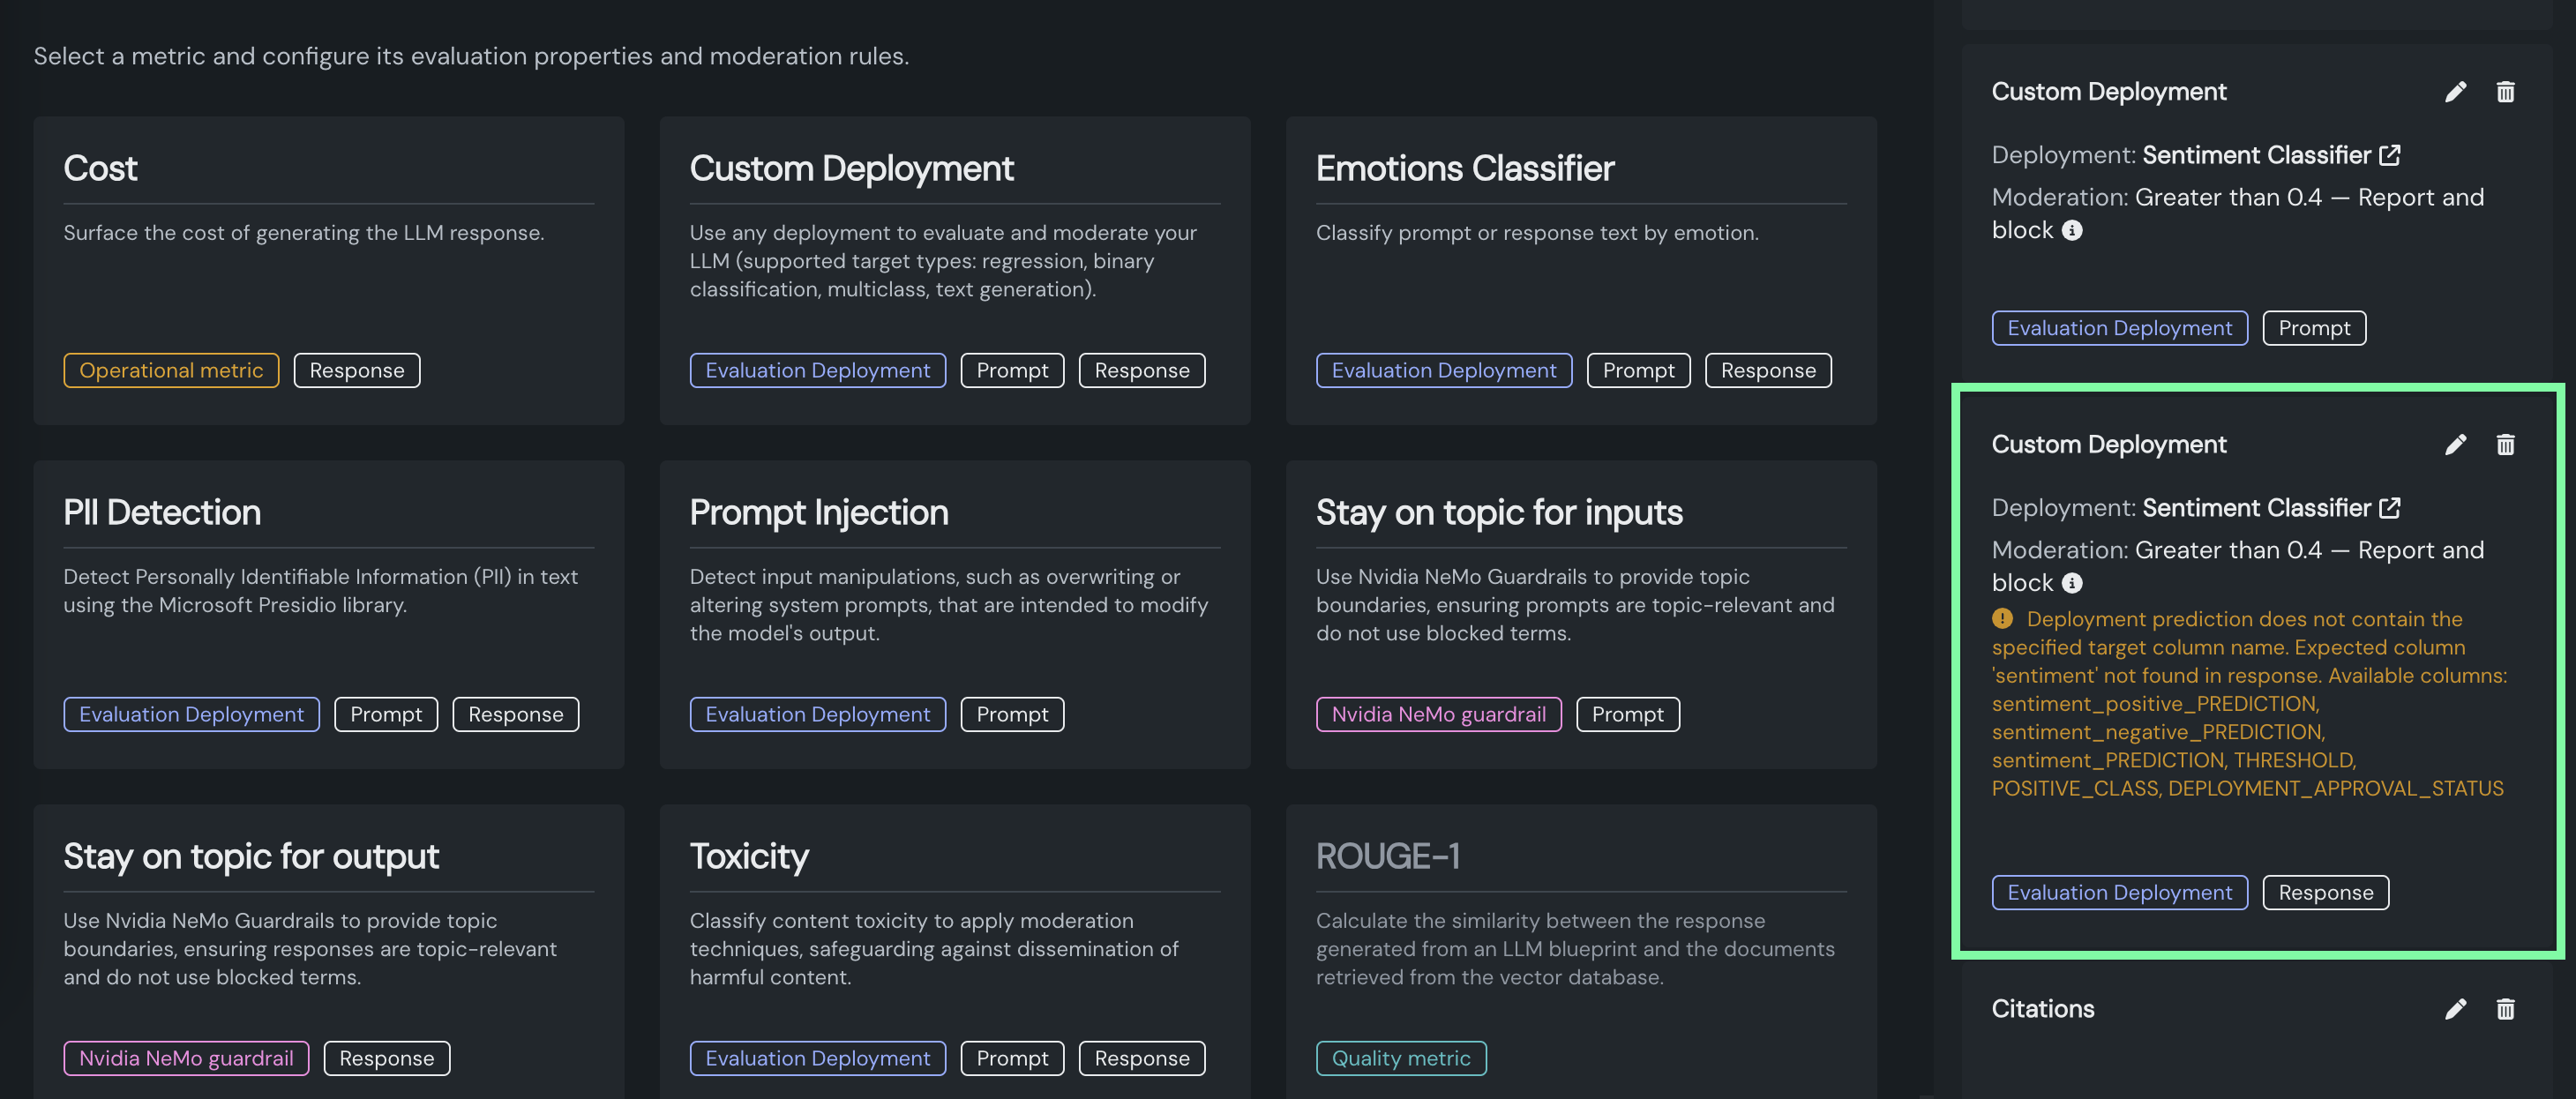Click the Citations edit pencil icon

(2455, 1009)
